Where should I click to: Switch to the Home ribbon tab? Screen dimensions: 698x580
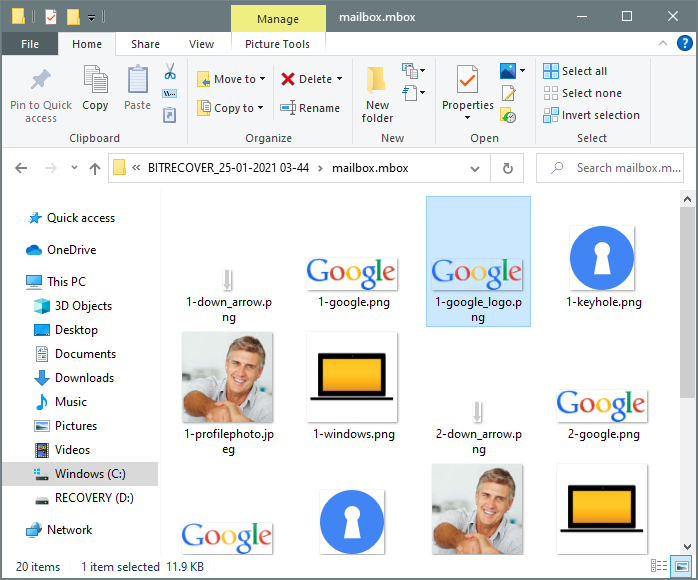click(x=87, y=44)
